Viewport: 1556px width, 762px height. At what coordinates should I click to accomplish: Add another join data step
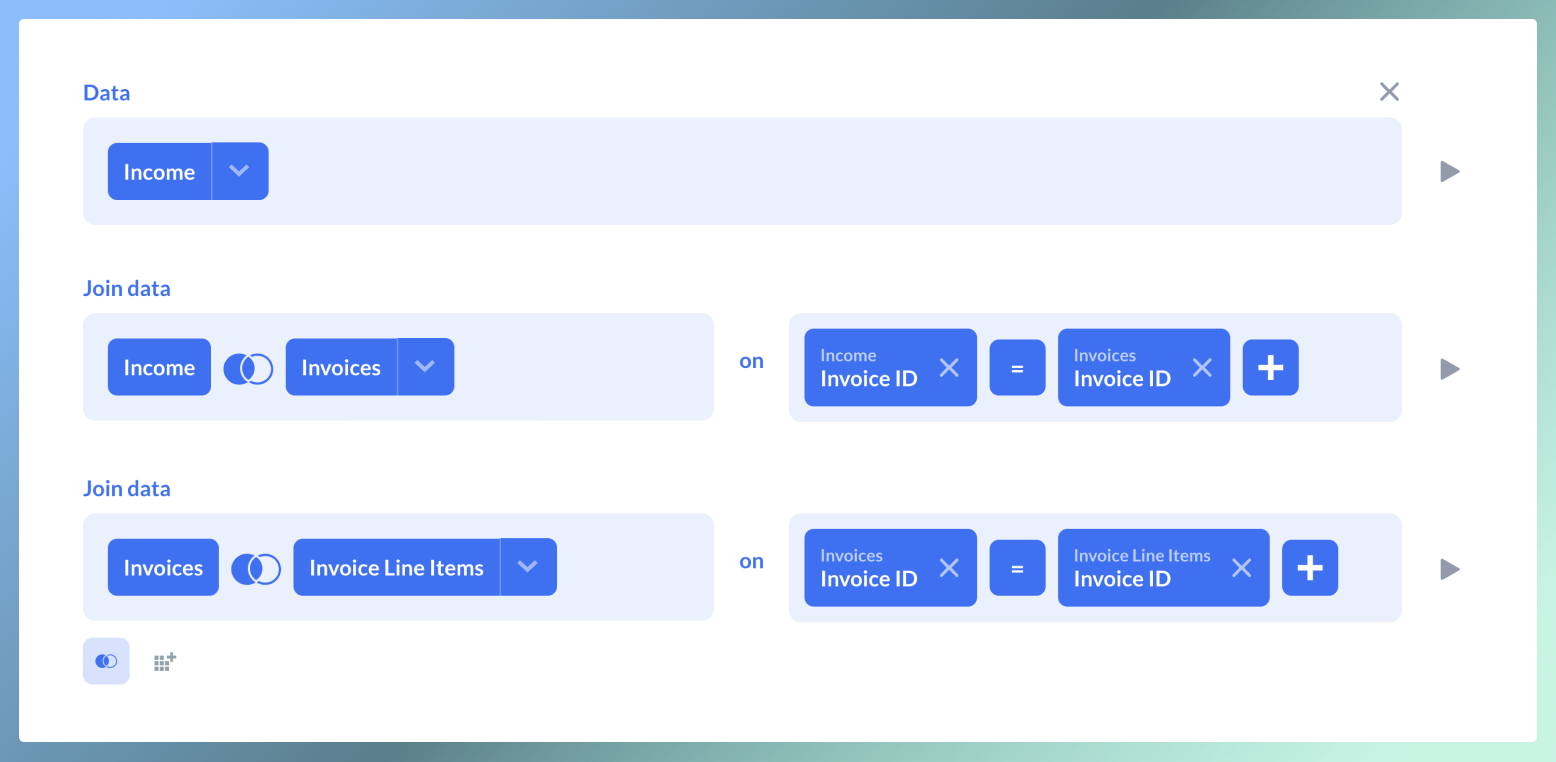click(x=106, y=661)
